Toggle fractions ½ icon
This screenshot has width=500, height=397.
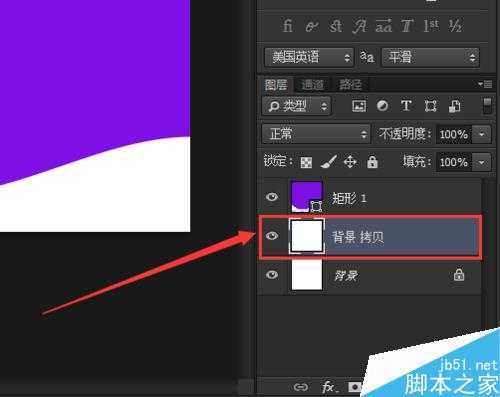tap(456, 26)
